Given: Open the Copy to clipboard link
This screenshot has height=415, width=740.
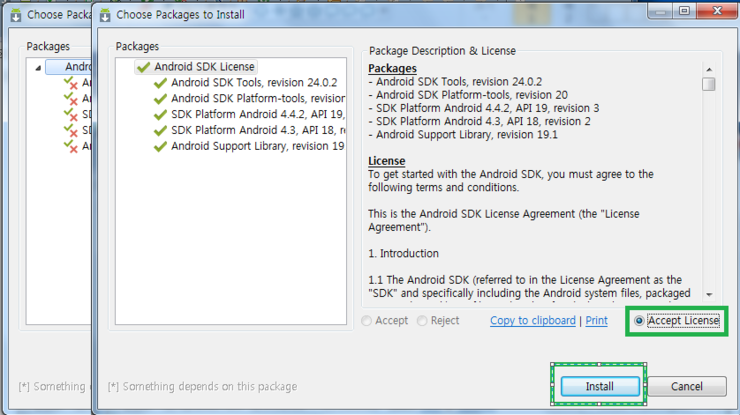Looking at the screenshot, I should click(x=533, y=321).
